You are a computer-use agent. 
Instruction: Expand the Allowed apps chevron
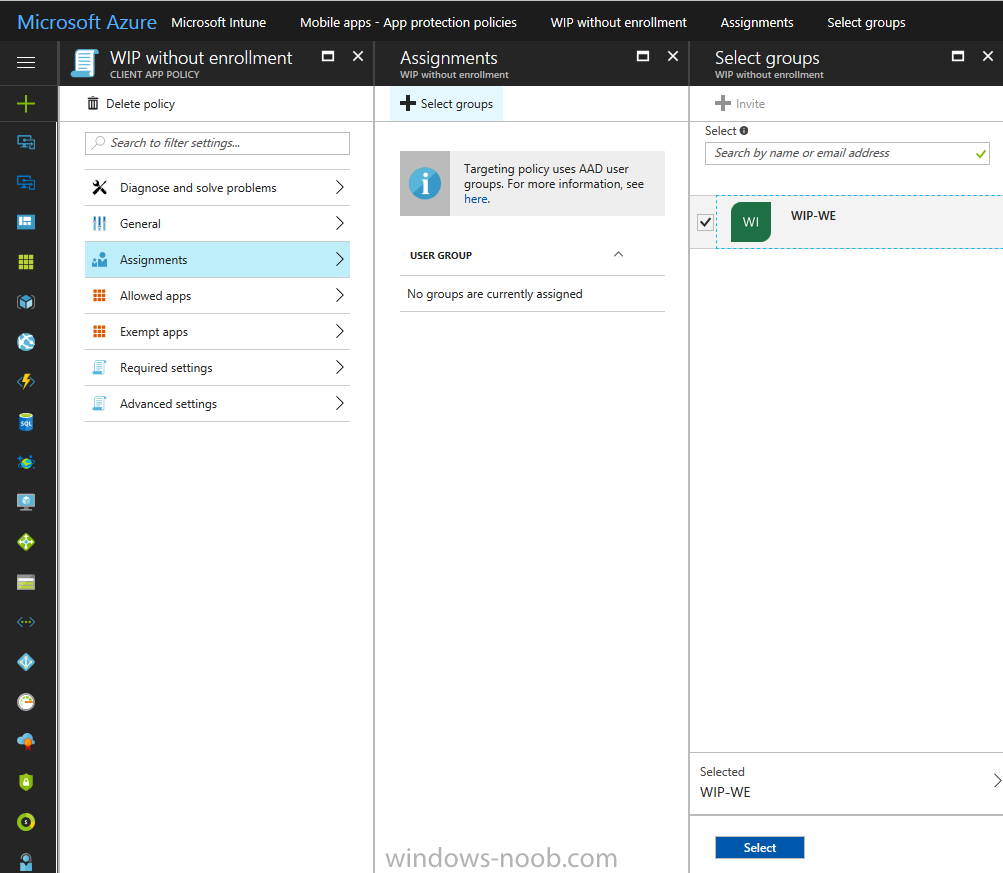(340, 295)
